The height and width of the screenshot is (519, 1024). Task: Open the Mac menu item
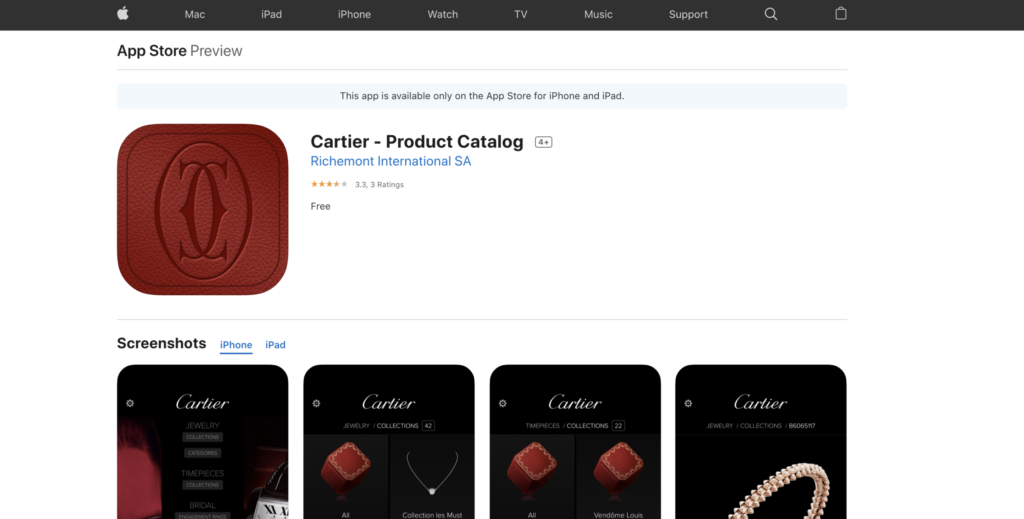(x=195, y=14)
